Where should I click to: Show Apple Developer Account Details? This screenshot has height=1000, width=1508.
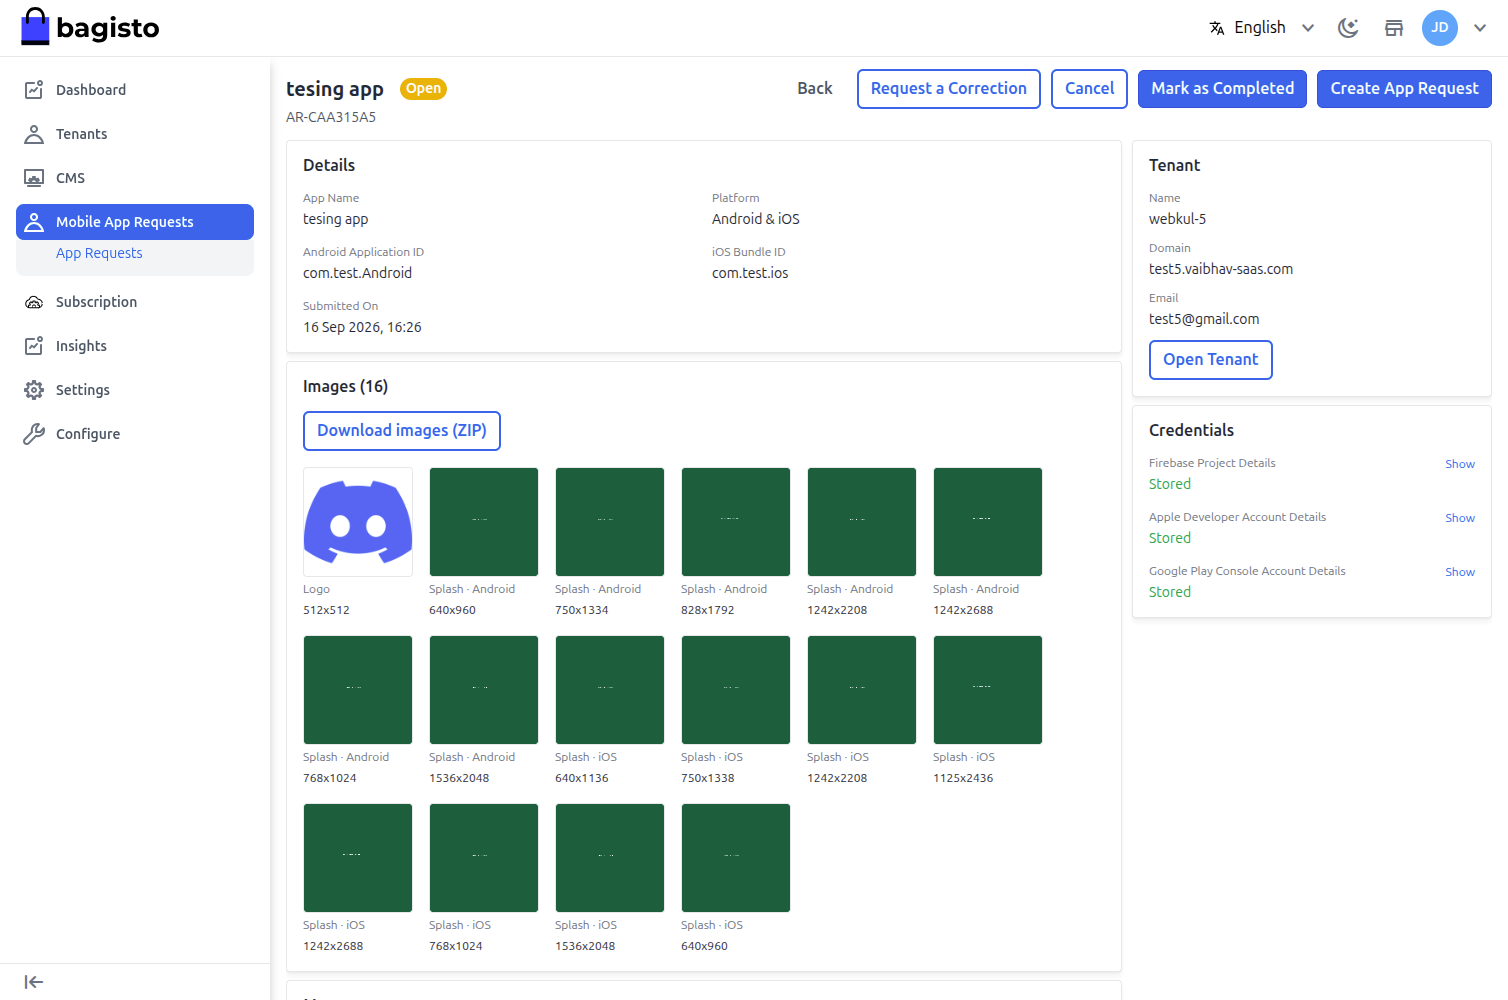coord(1460,518)
